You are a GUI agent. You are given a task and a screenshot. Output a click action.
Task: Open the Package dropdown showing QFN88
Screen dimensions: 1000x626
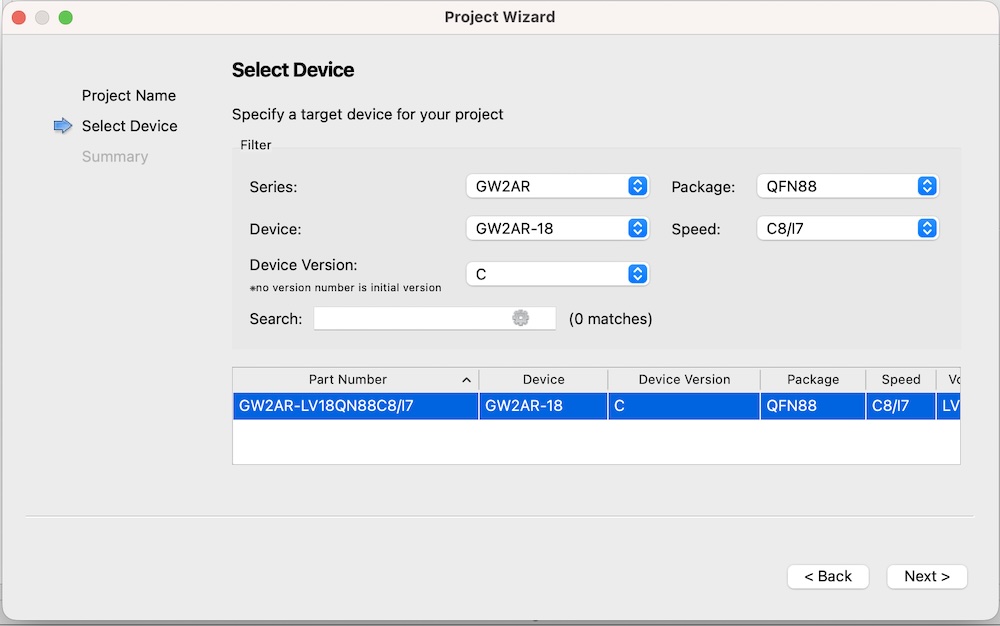tap(847, 186)
